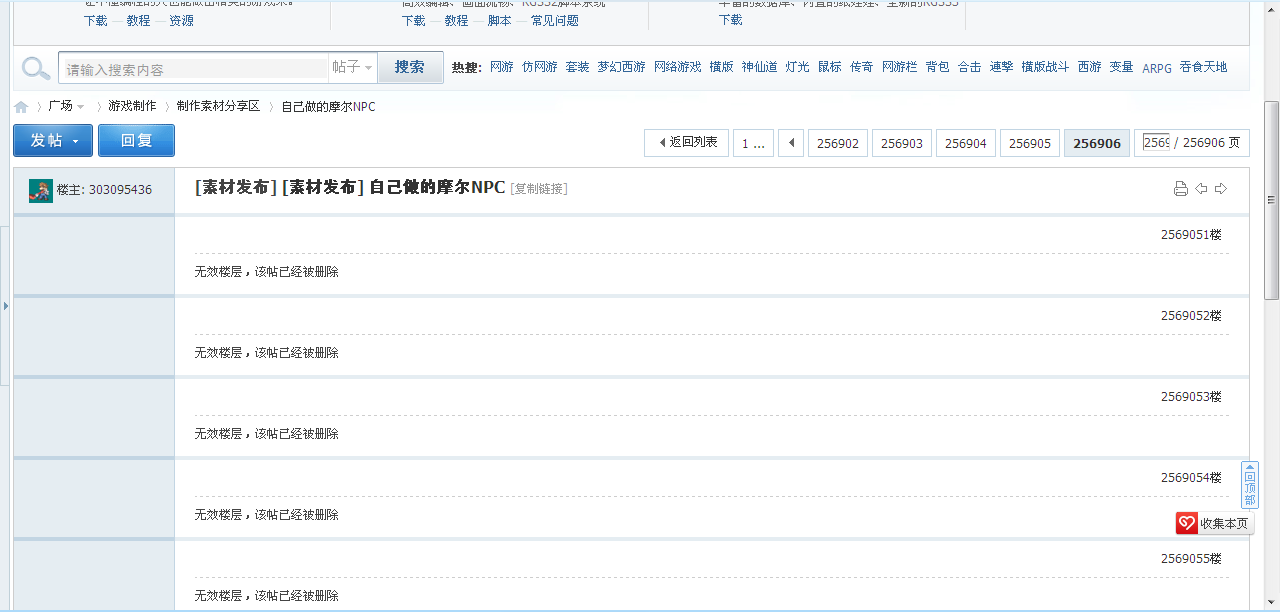Expand the left side panel arrow
This screenshot has height=612, width=1280.
pyautogui.click(x=5, y=305)
